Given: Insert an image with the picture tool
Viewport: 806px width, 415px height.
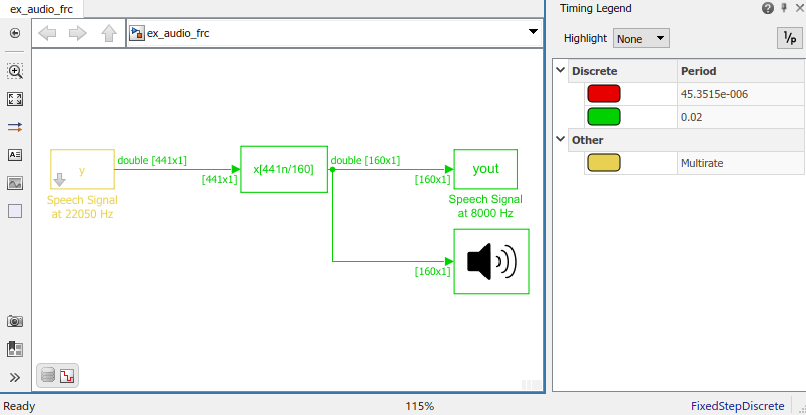Looking at the screenshot, I should (x=15, y=183).
